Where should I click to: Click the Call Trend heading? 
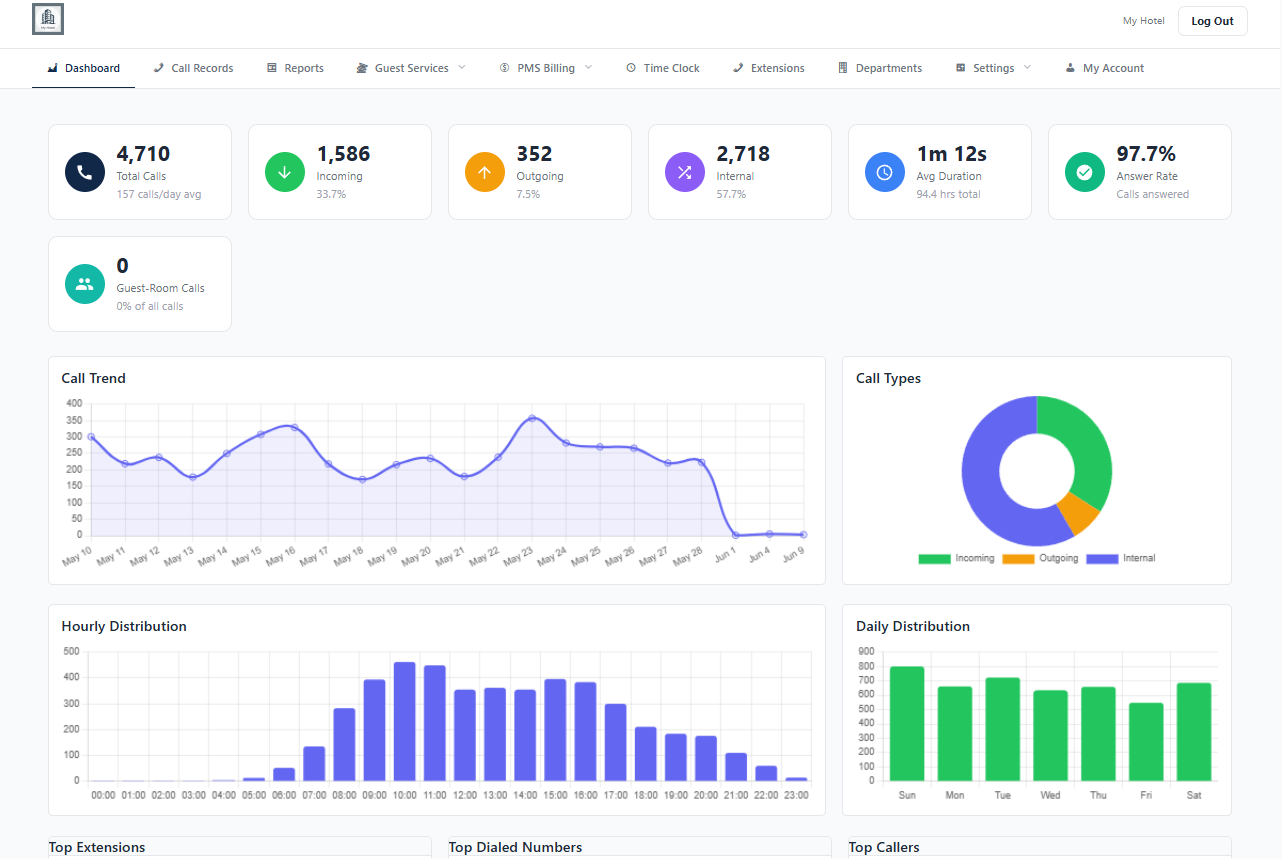click(93, 378)
